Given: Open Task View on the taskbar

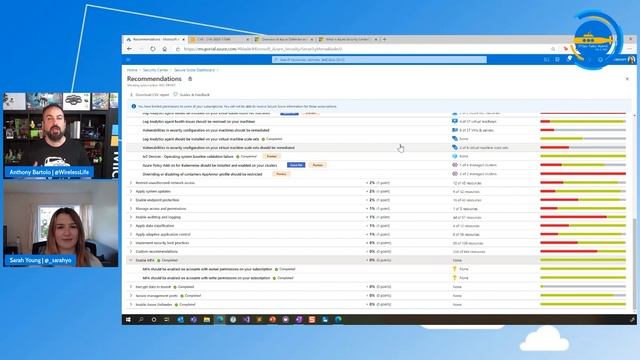Looking at the screenshot, I should (167, 320).
